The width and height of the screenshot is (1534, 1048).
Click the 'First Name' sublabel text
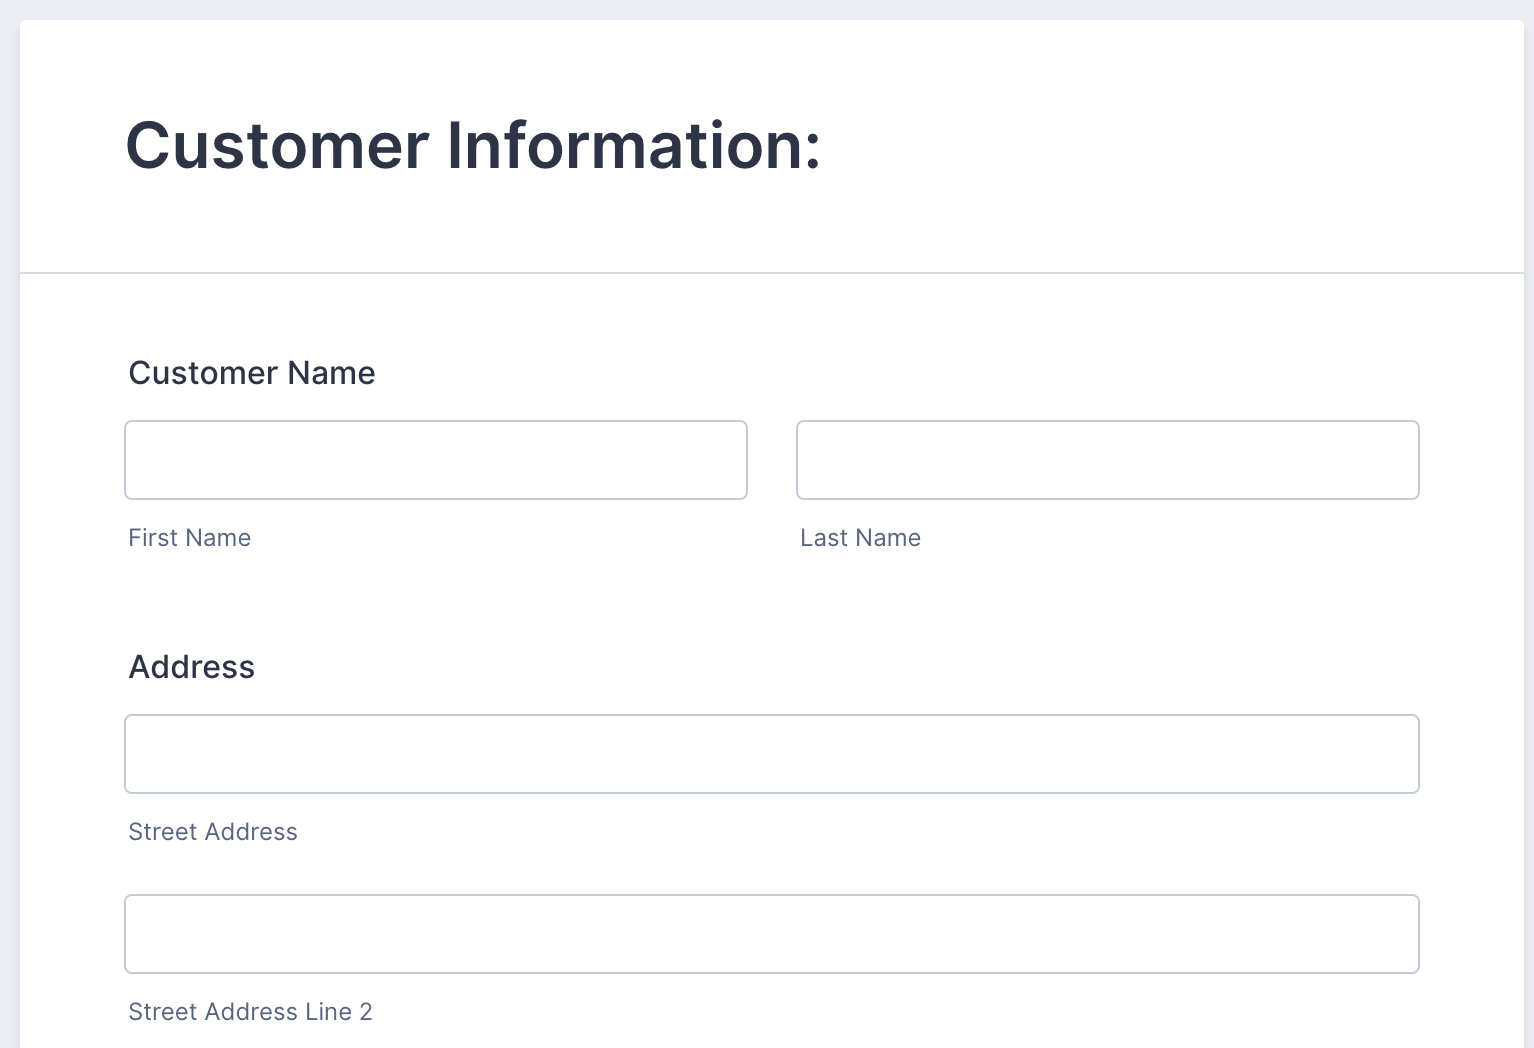coord(189,538)
